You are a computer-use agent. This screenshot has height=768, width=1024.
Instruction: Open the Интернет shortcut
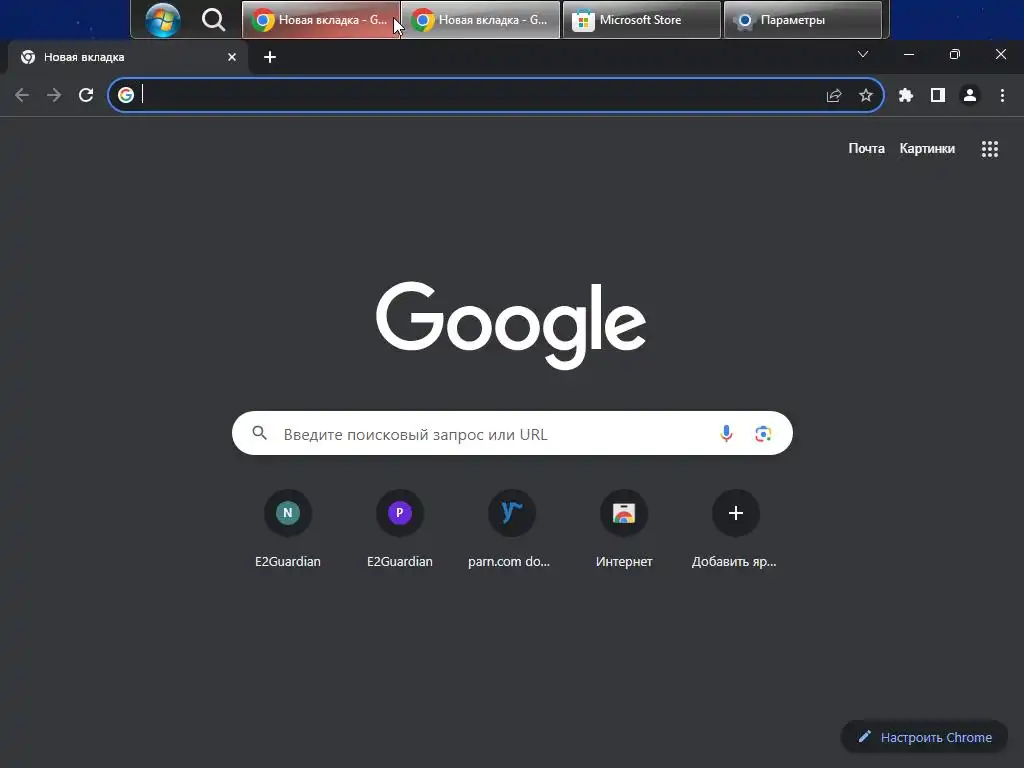pos(624,528)
